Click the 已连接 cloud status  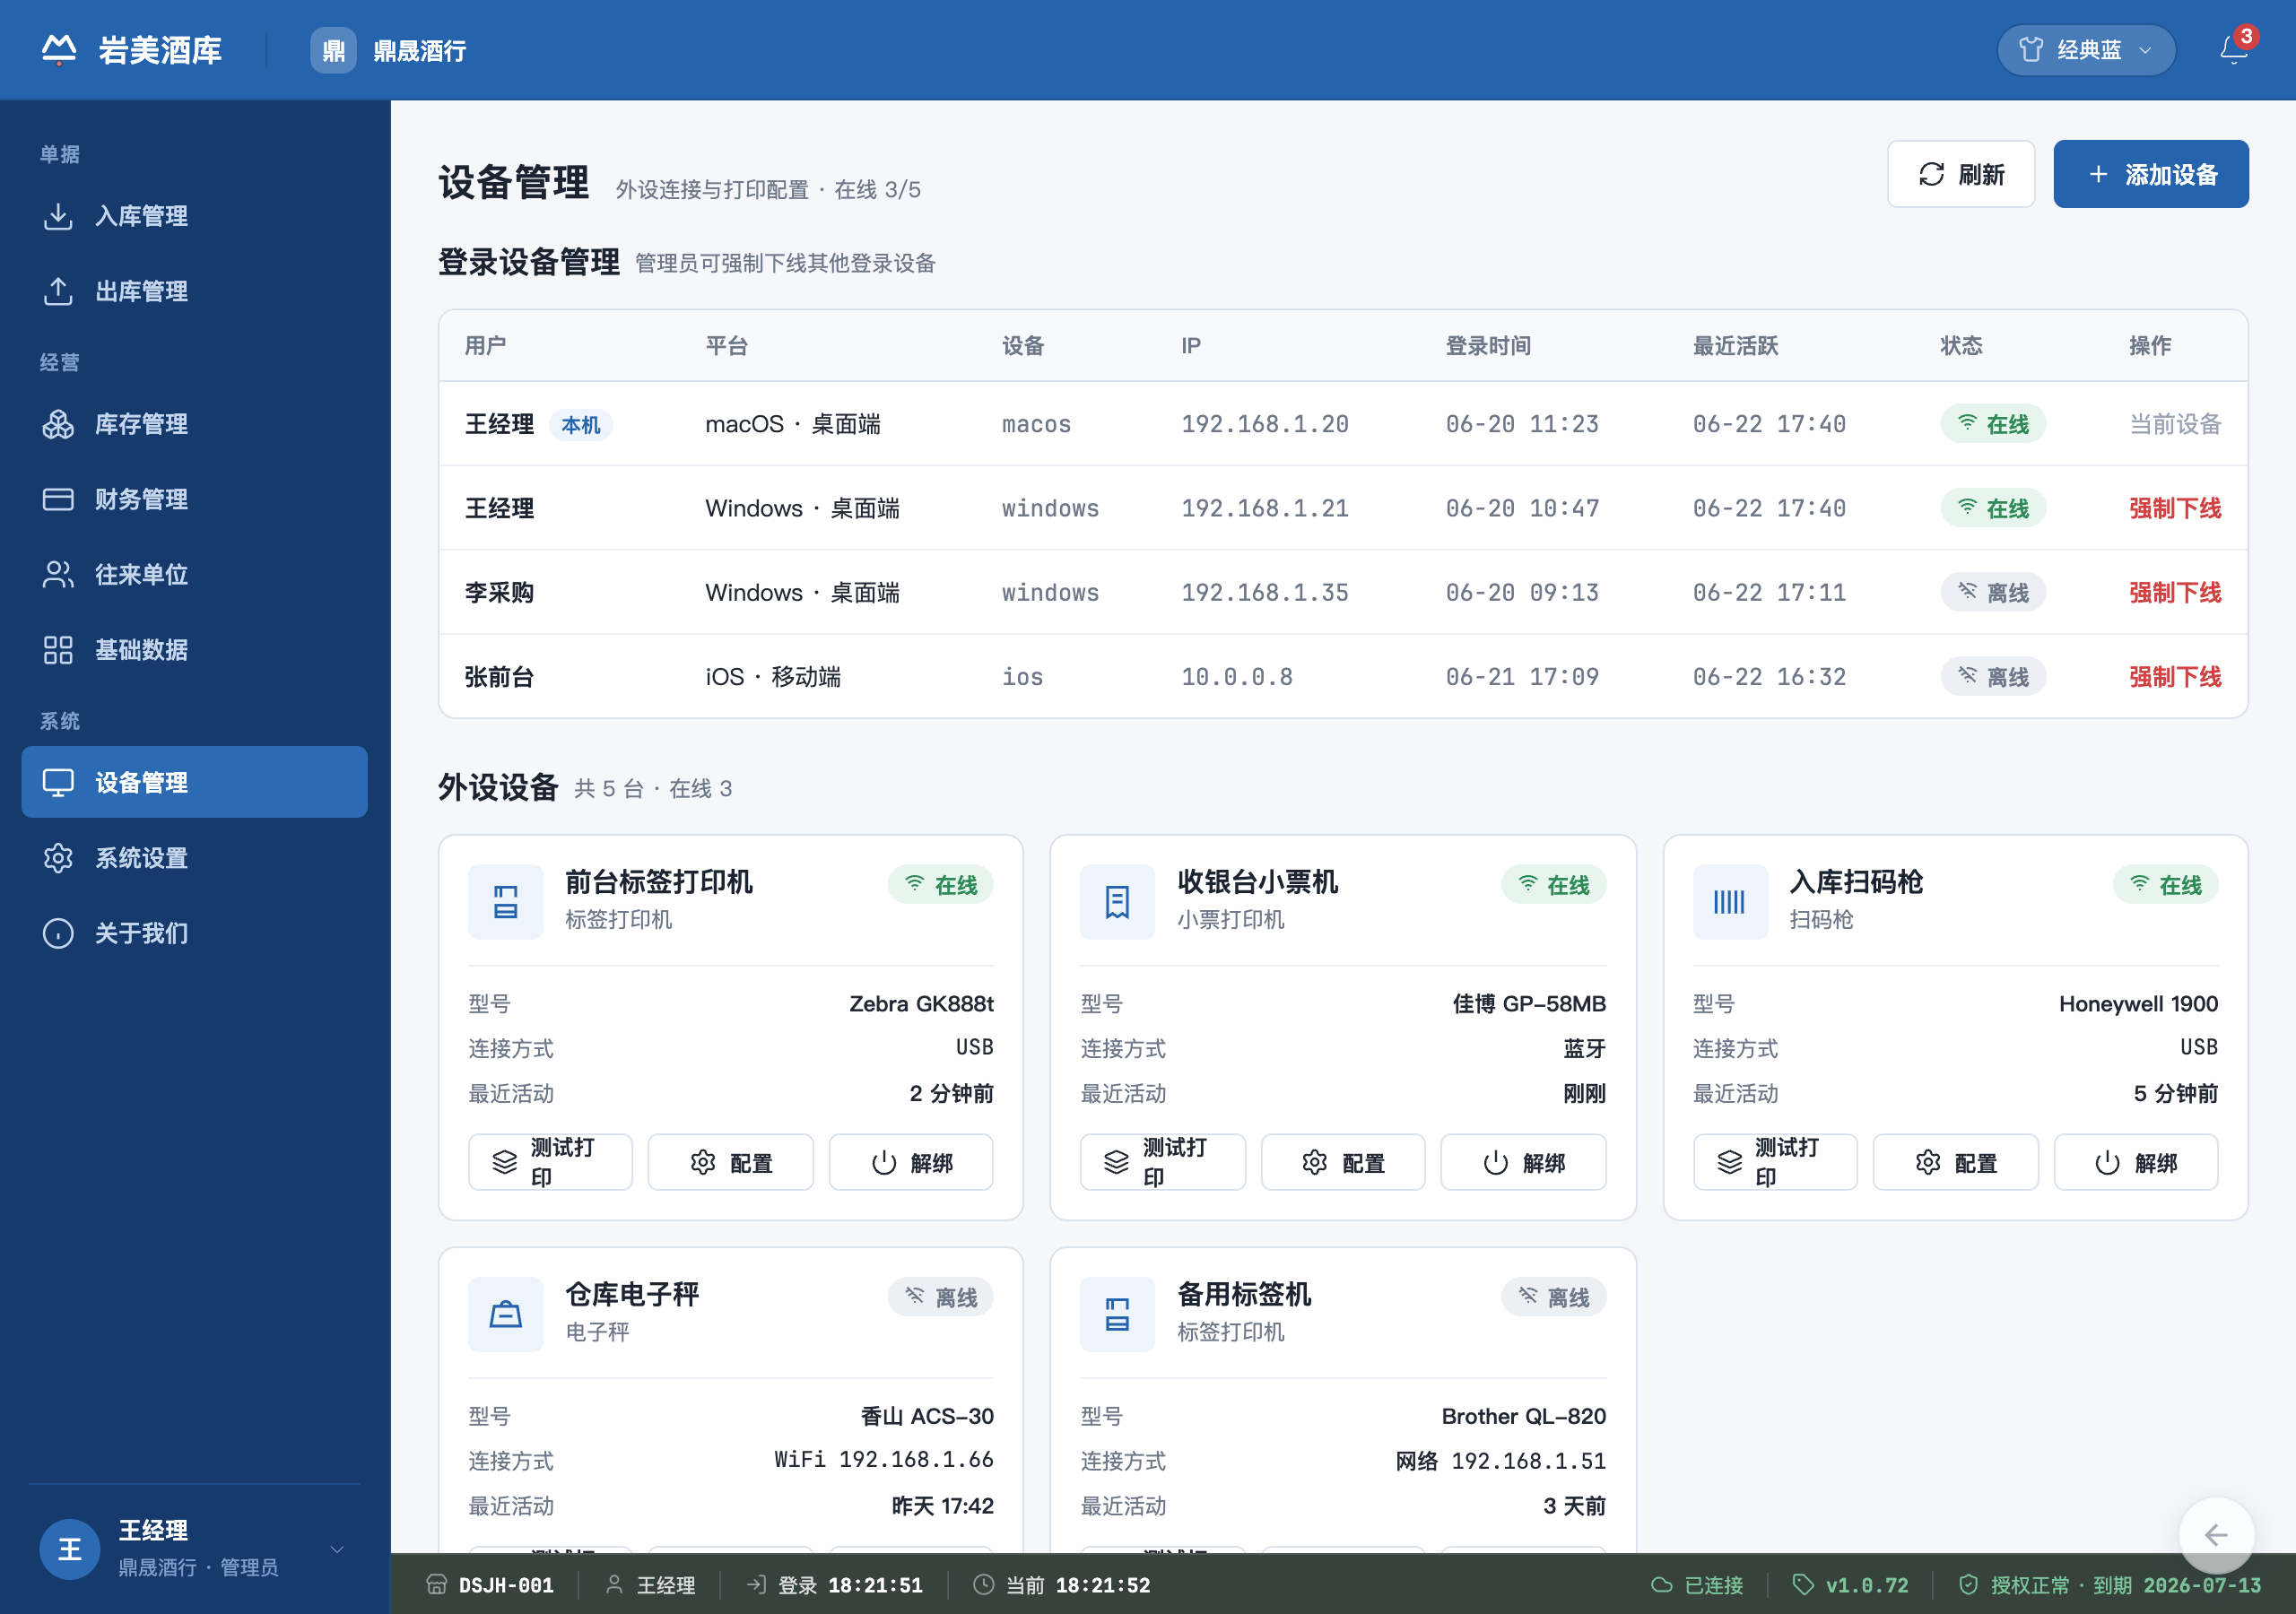(1697, 1585)
